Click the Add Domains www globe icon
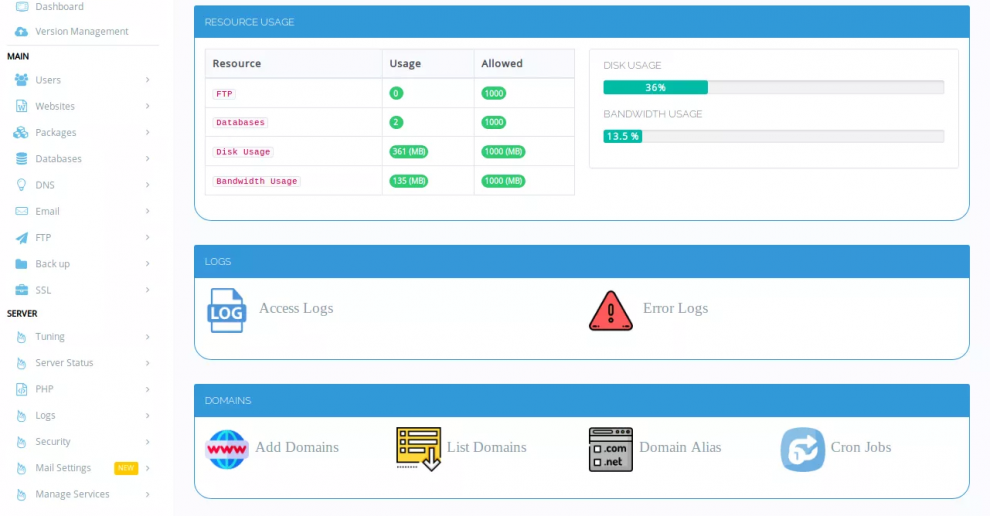 [x=226, y=449]
